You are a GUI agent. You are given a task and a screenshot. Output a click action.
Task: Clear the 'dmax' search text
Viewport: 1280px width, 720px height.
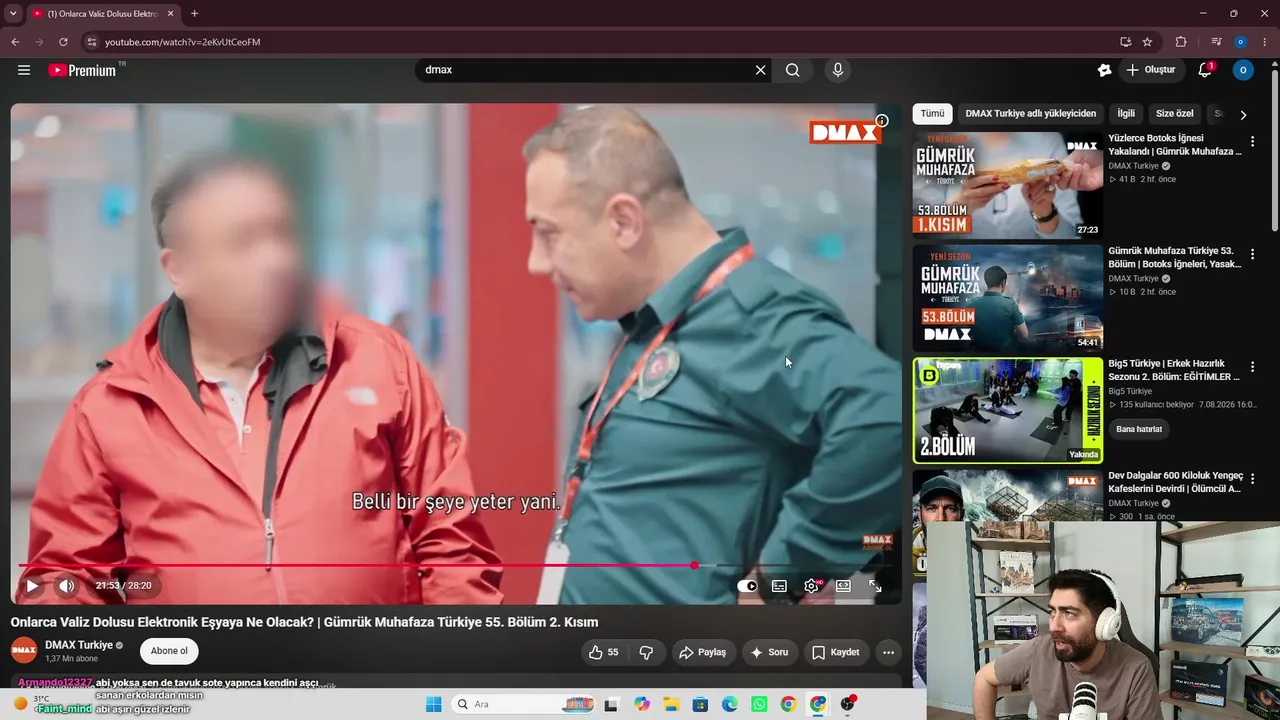click(x=760, y=70)
